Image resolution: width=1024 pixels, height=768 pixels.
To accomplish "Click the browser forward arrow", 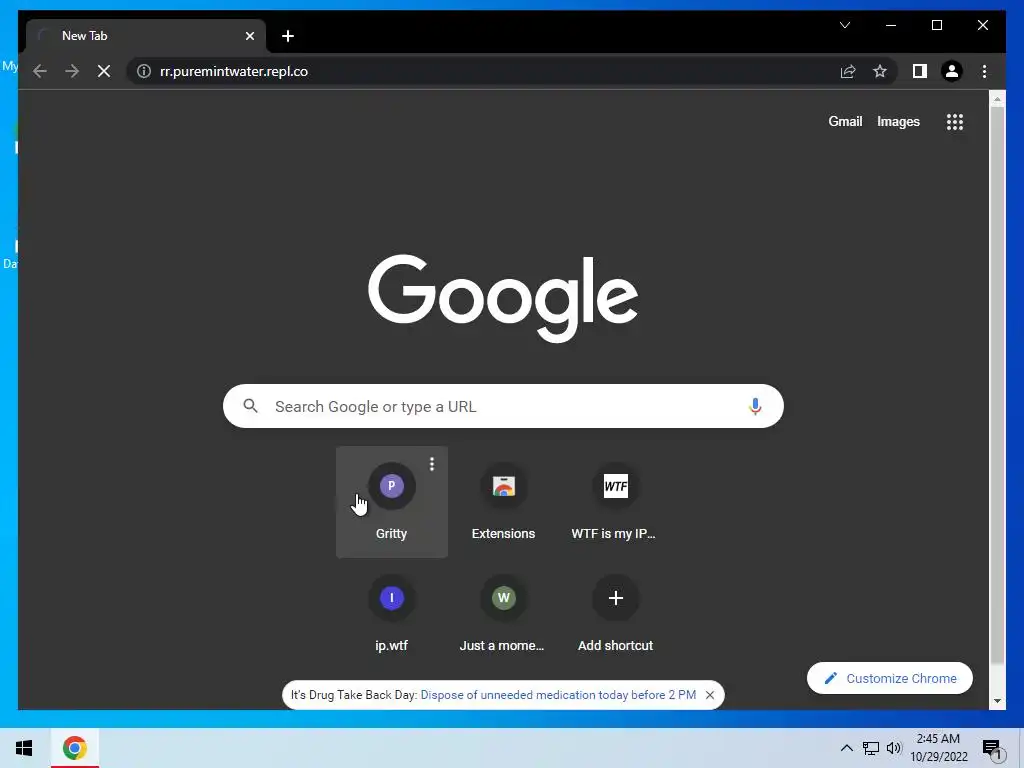I will pyautogui.click(x=72, y=71).
